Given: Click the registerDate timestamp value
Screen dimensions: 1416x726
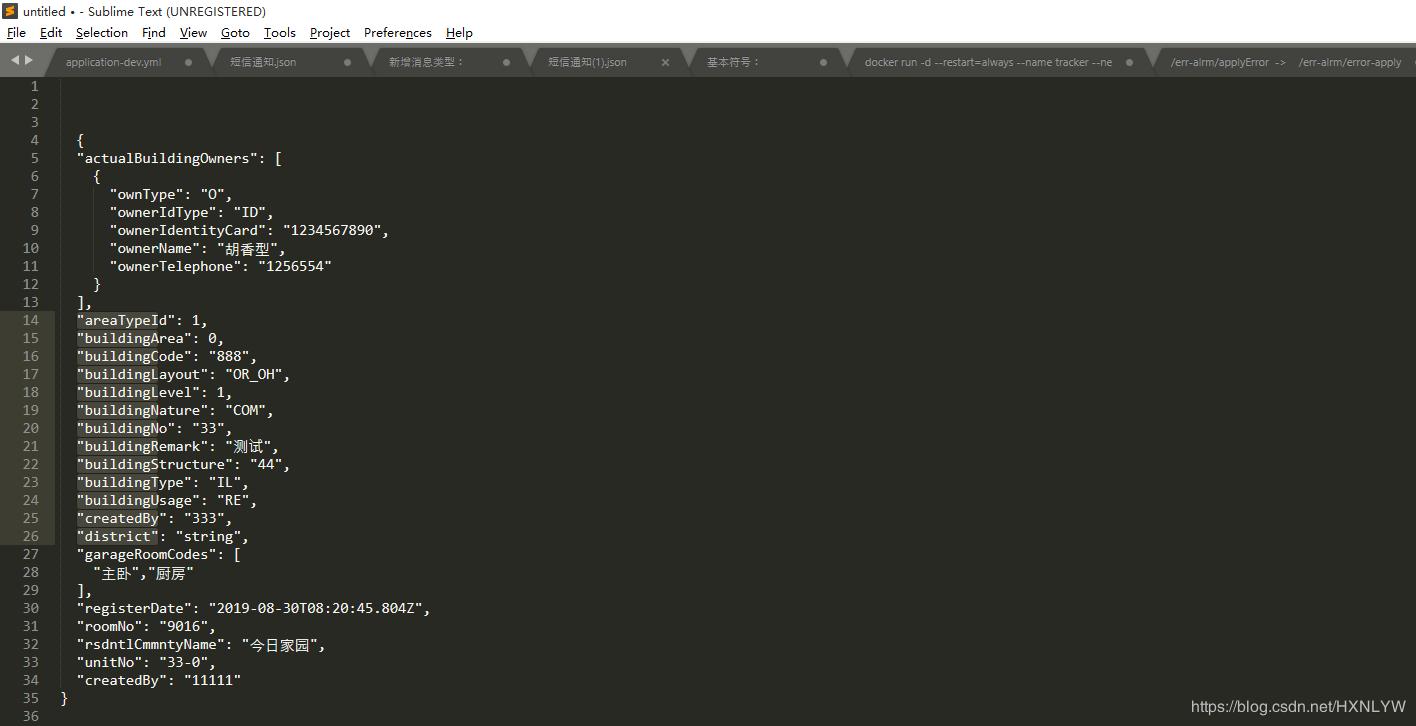Looking at the screenshot, I should (315, 608).
